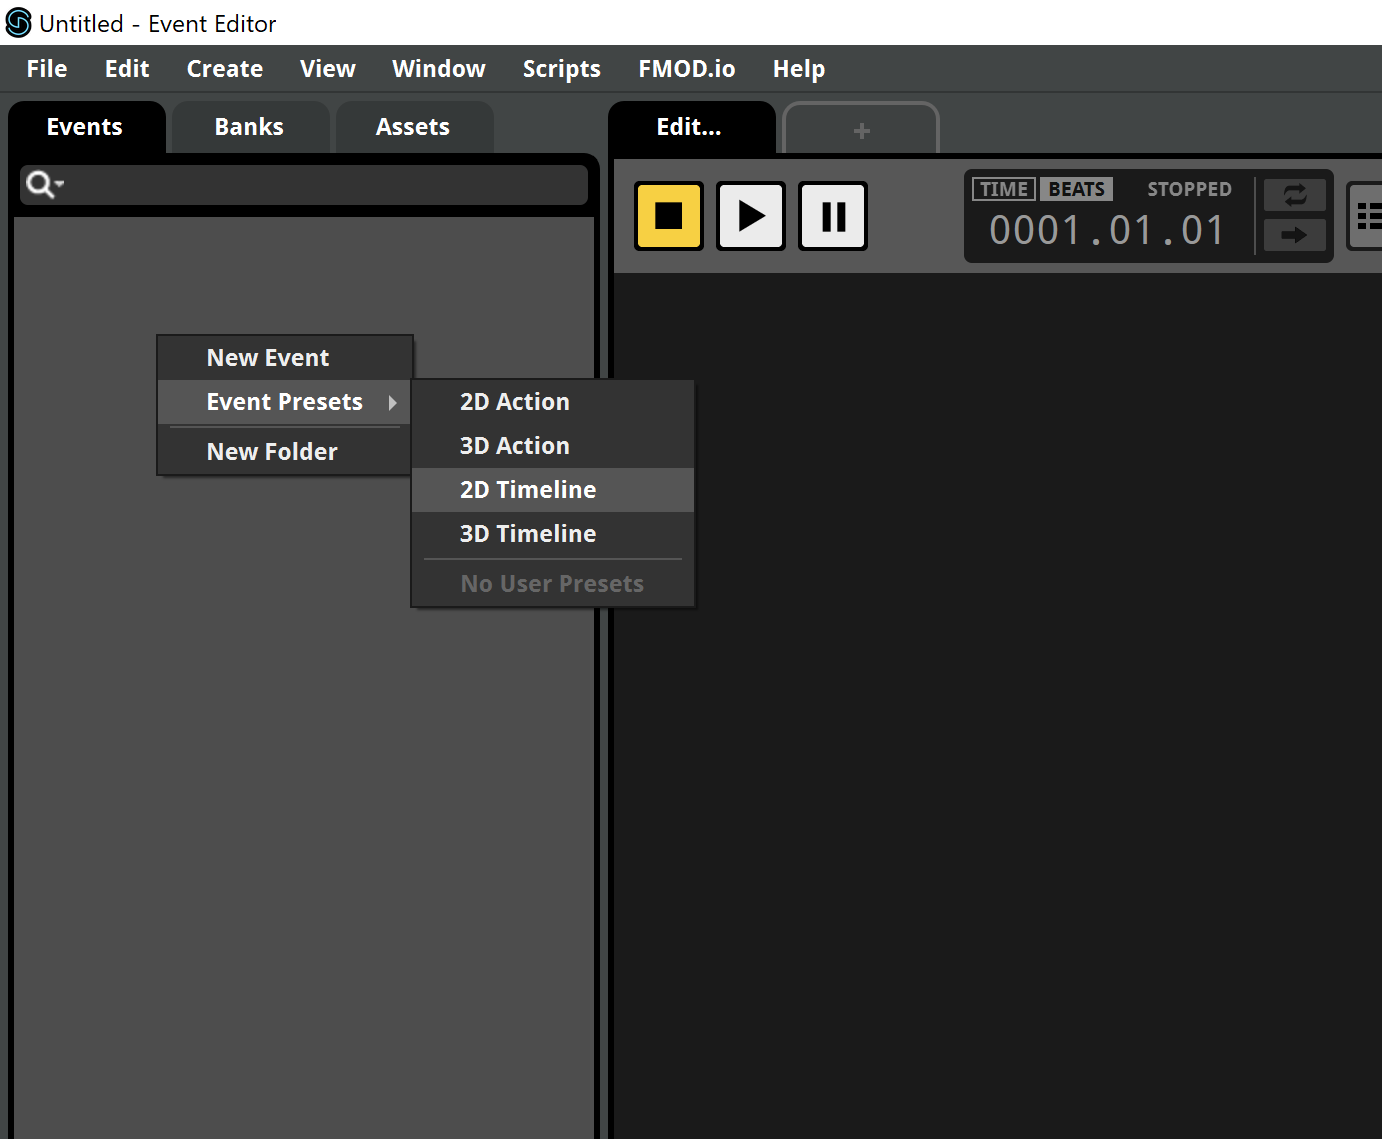The height and width of the screenshot is (1139, 1382).
Task: Pause playback with the Pause button
Action: [x=833, y=216]
